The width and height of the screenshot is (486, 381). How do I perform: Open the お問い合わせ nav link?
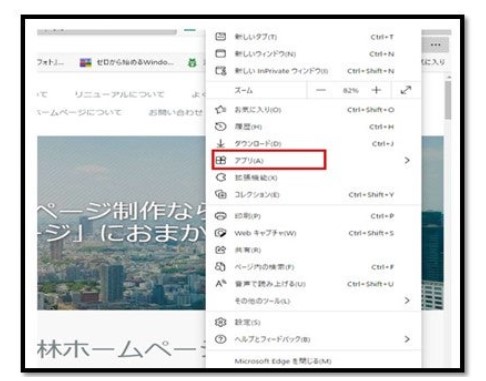click(176, 112)
